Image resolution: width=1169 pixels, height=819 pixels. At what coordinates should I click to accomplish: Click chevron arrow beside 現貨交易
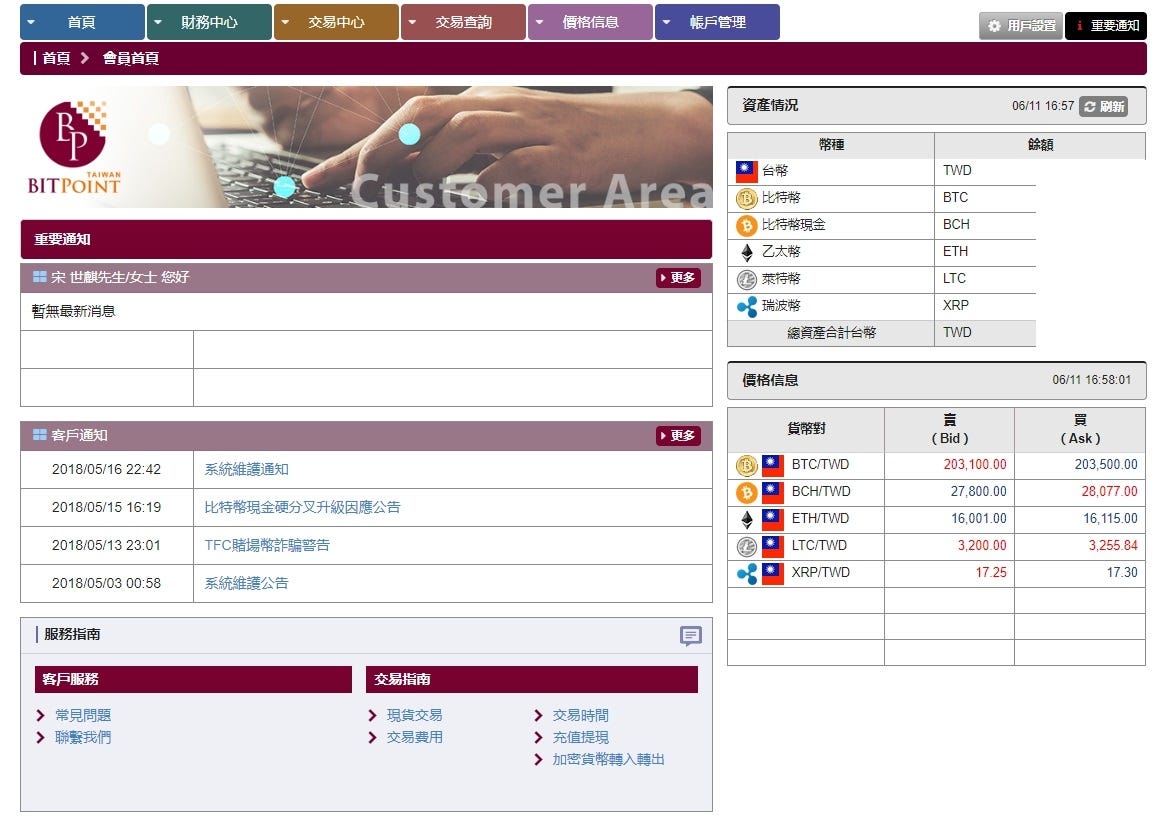372,715
